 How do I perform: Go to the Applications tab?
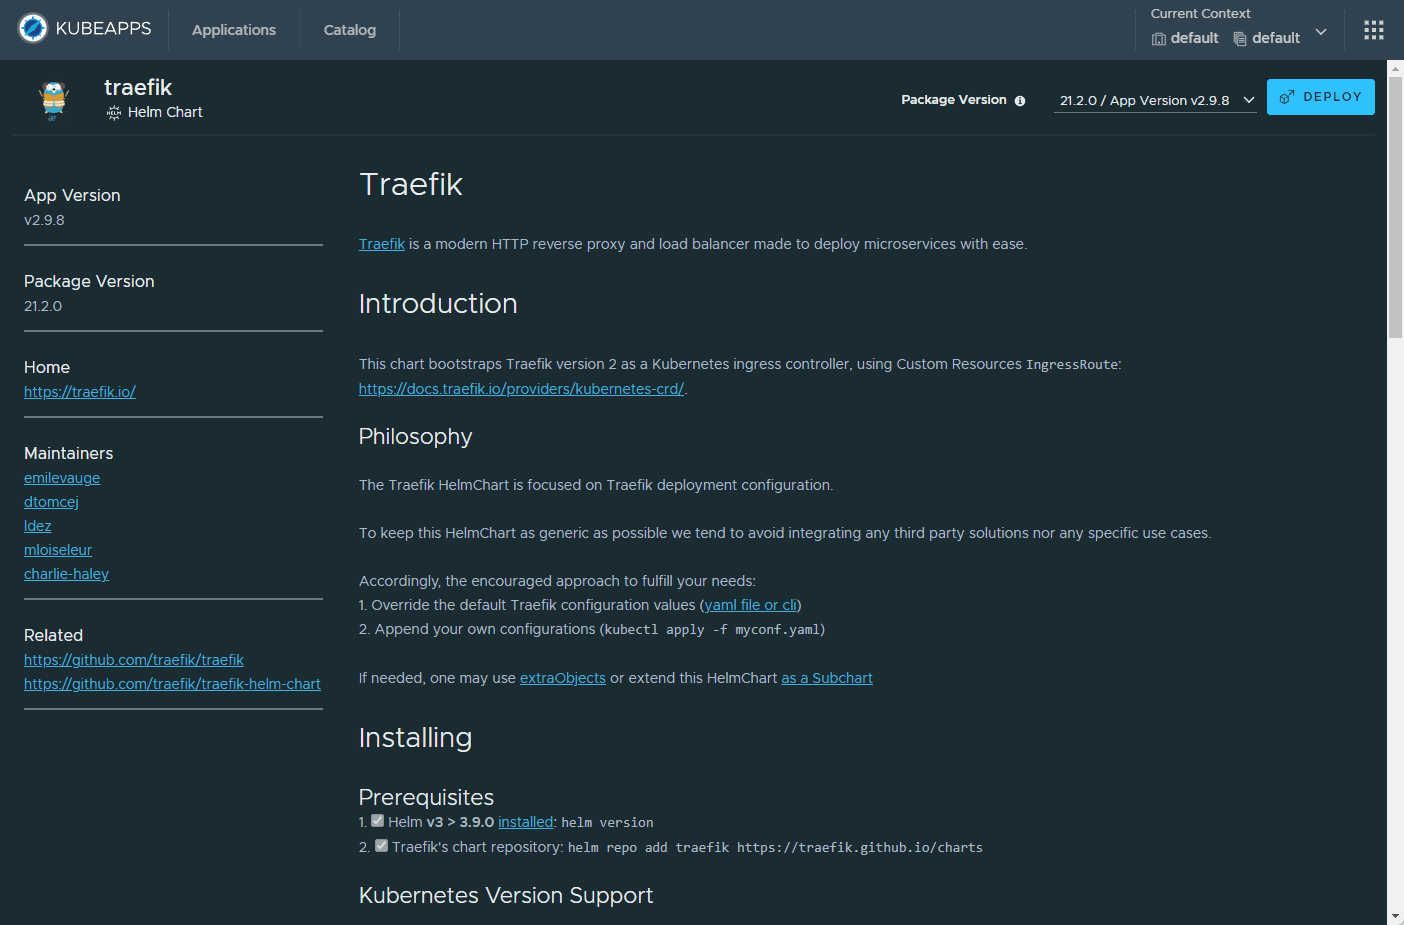click(233, 30)
